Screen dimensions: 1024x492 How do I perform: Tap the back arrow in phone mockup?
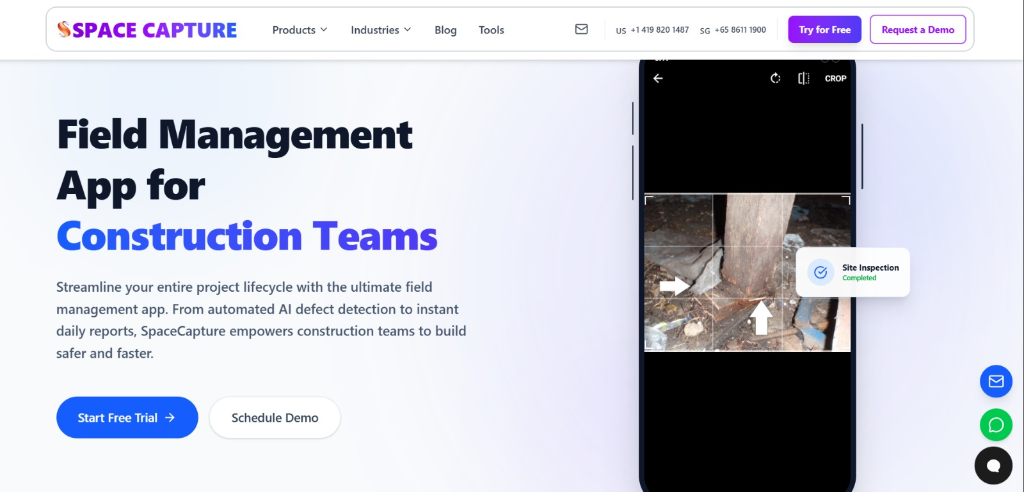[x=658, y=78]
